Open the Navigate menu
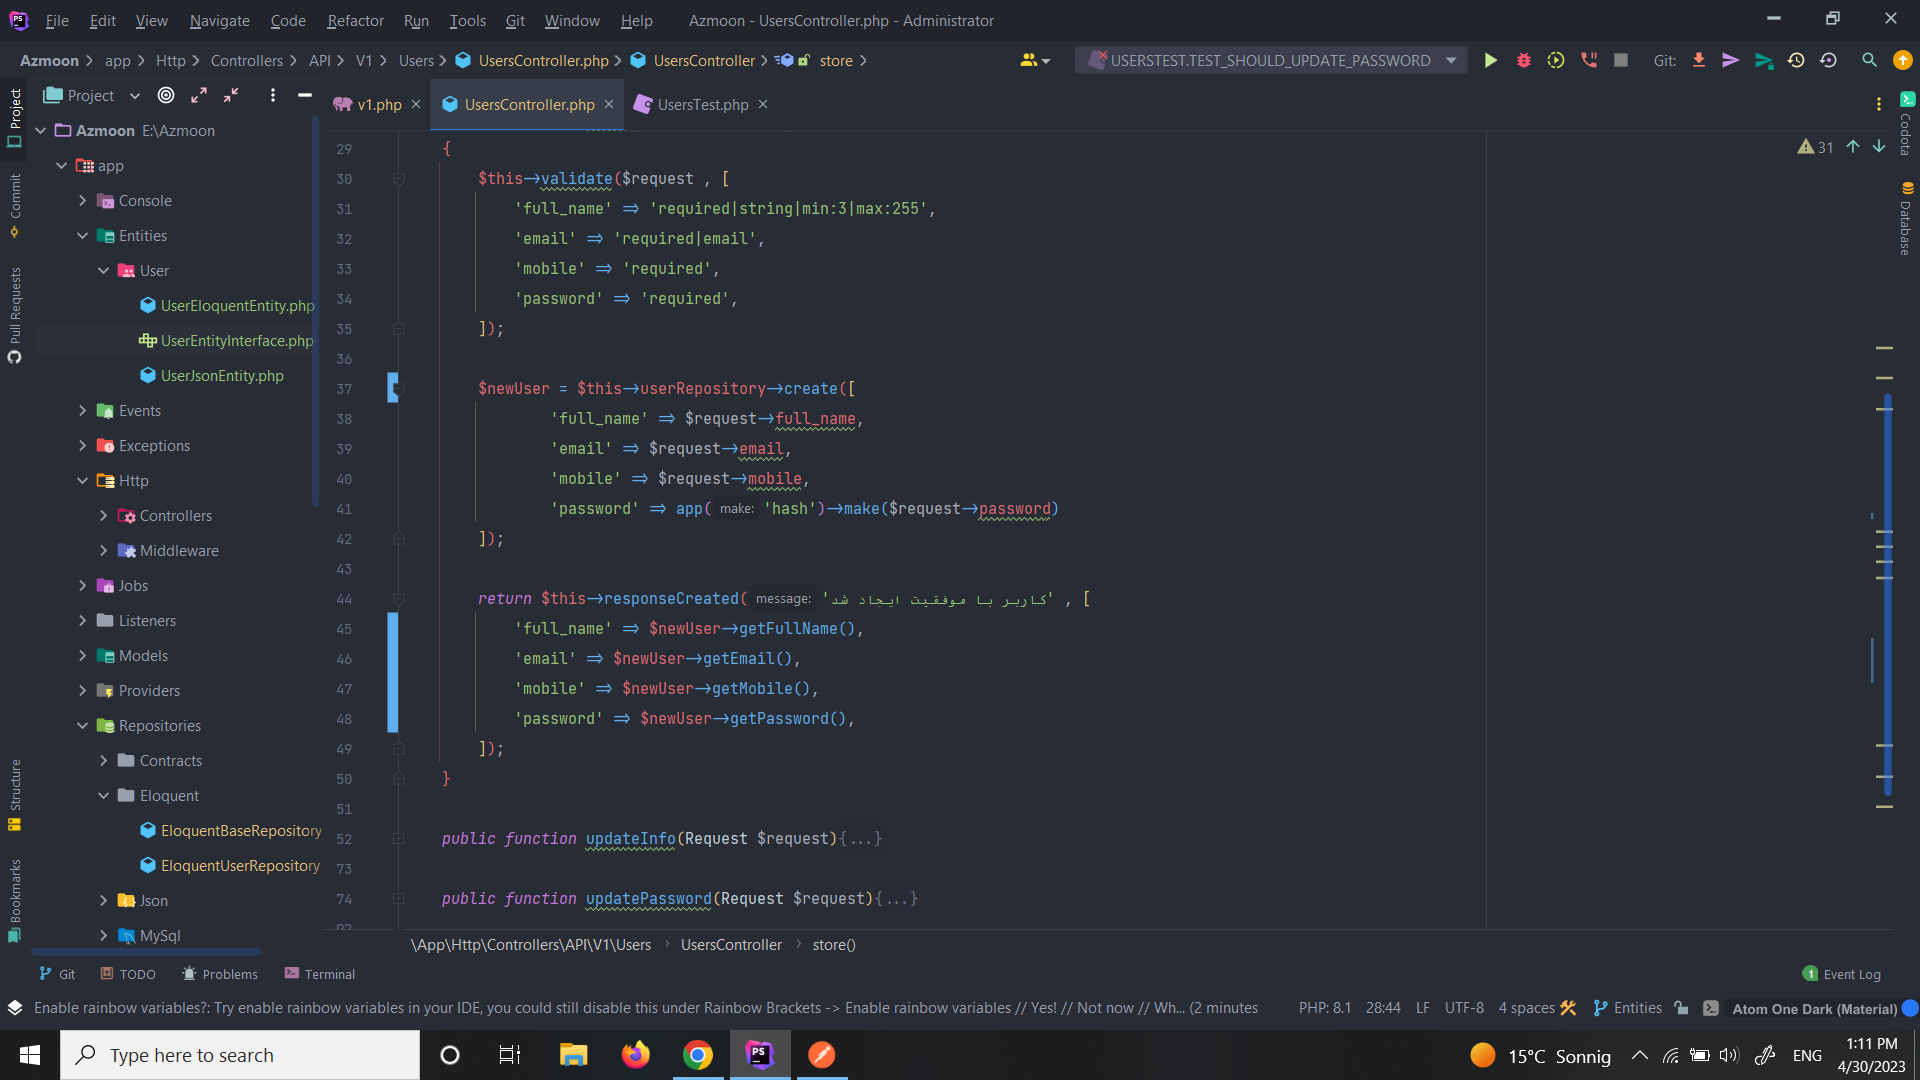 219,20
